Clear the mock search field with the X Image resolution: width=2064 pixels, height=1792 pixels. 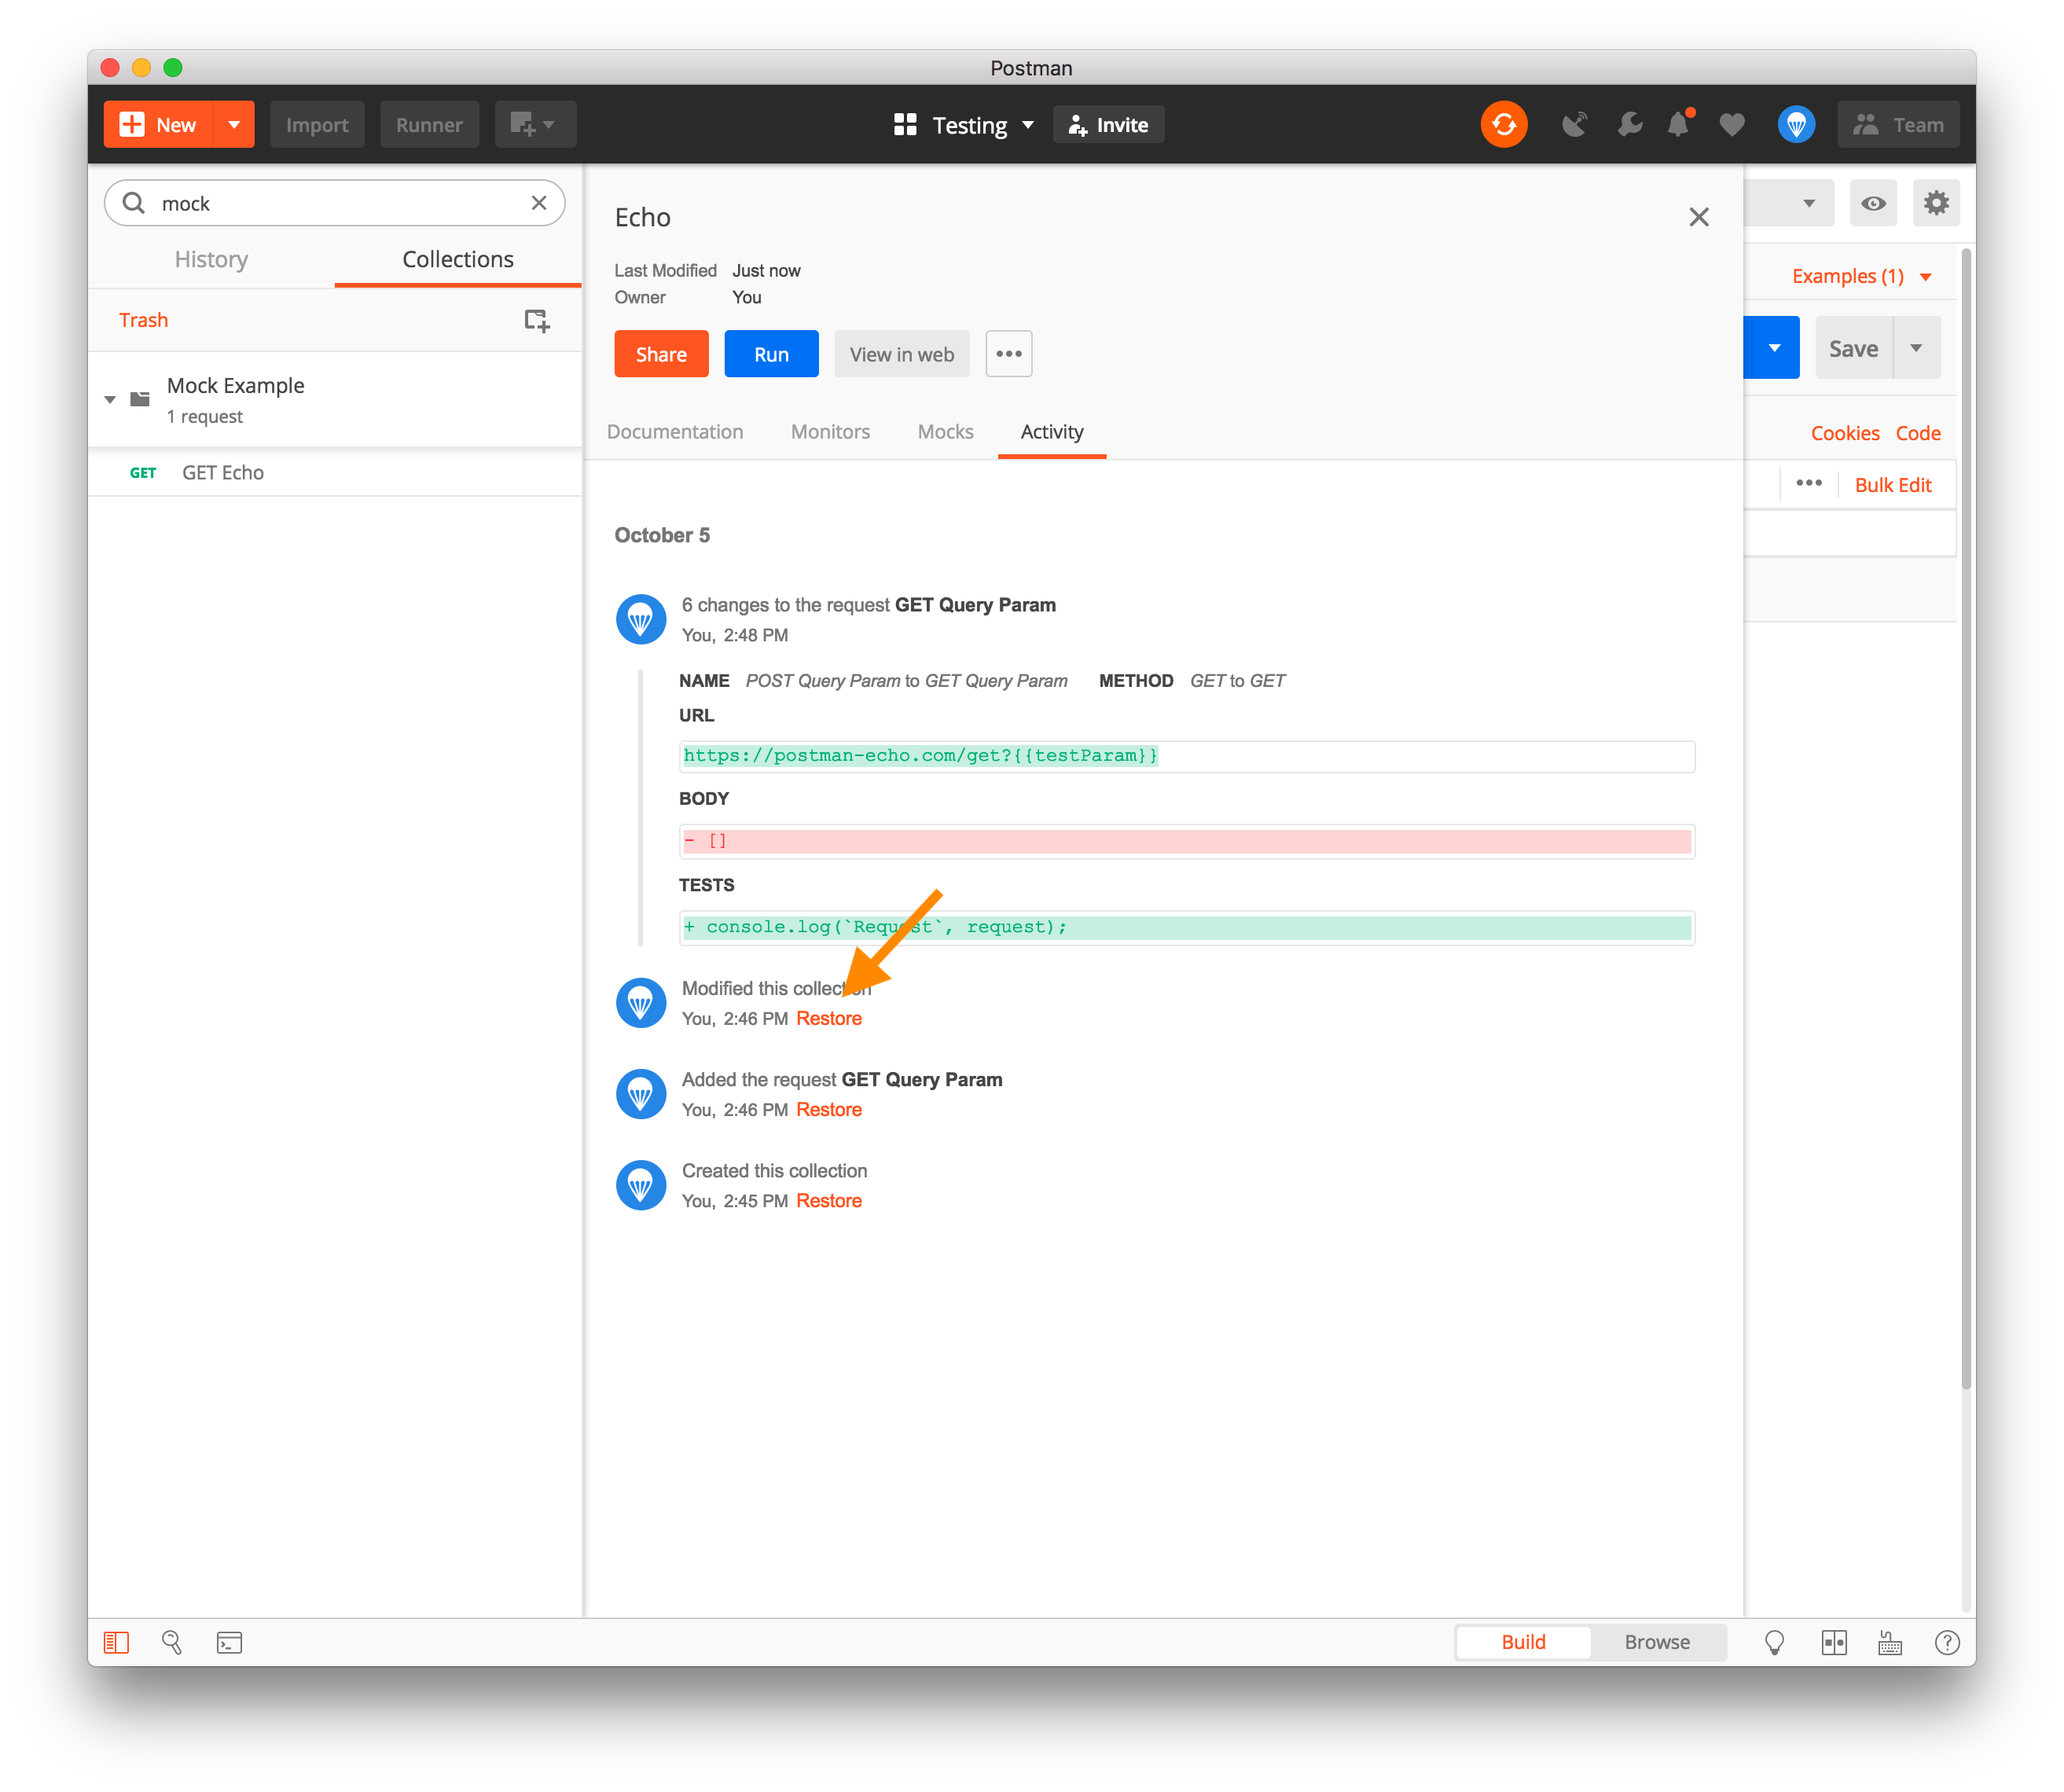[x=539, y=202]
